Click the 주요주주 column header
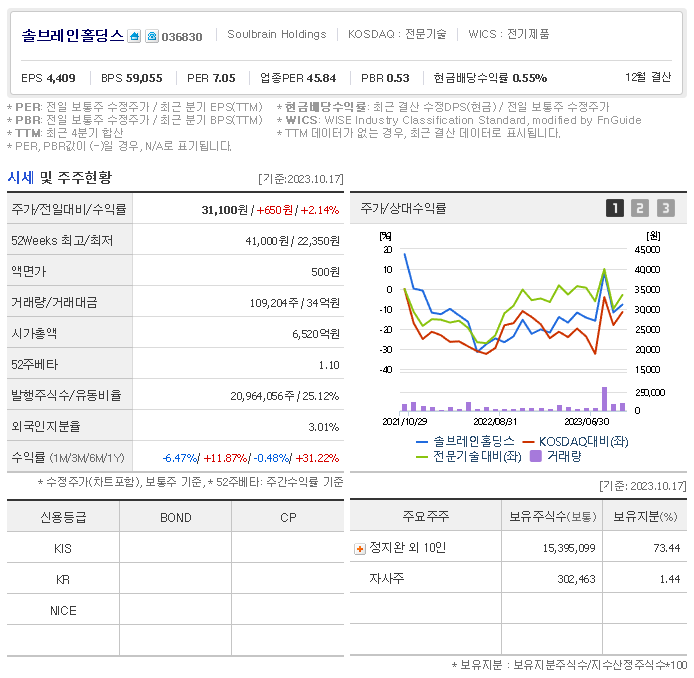 tap(425, 516)
